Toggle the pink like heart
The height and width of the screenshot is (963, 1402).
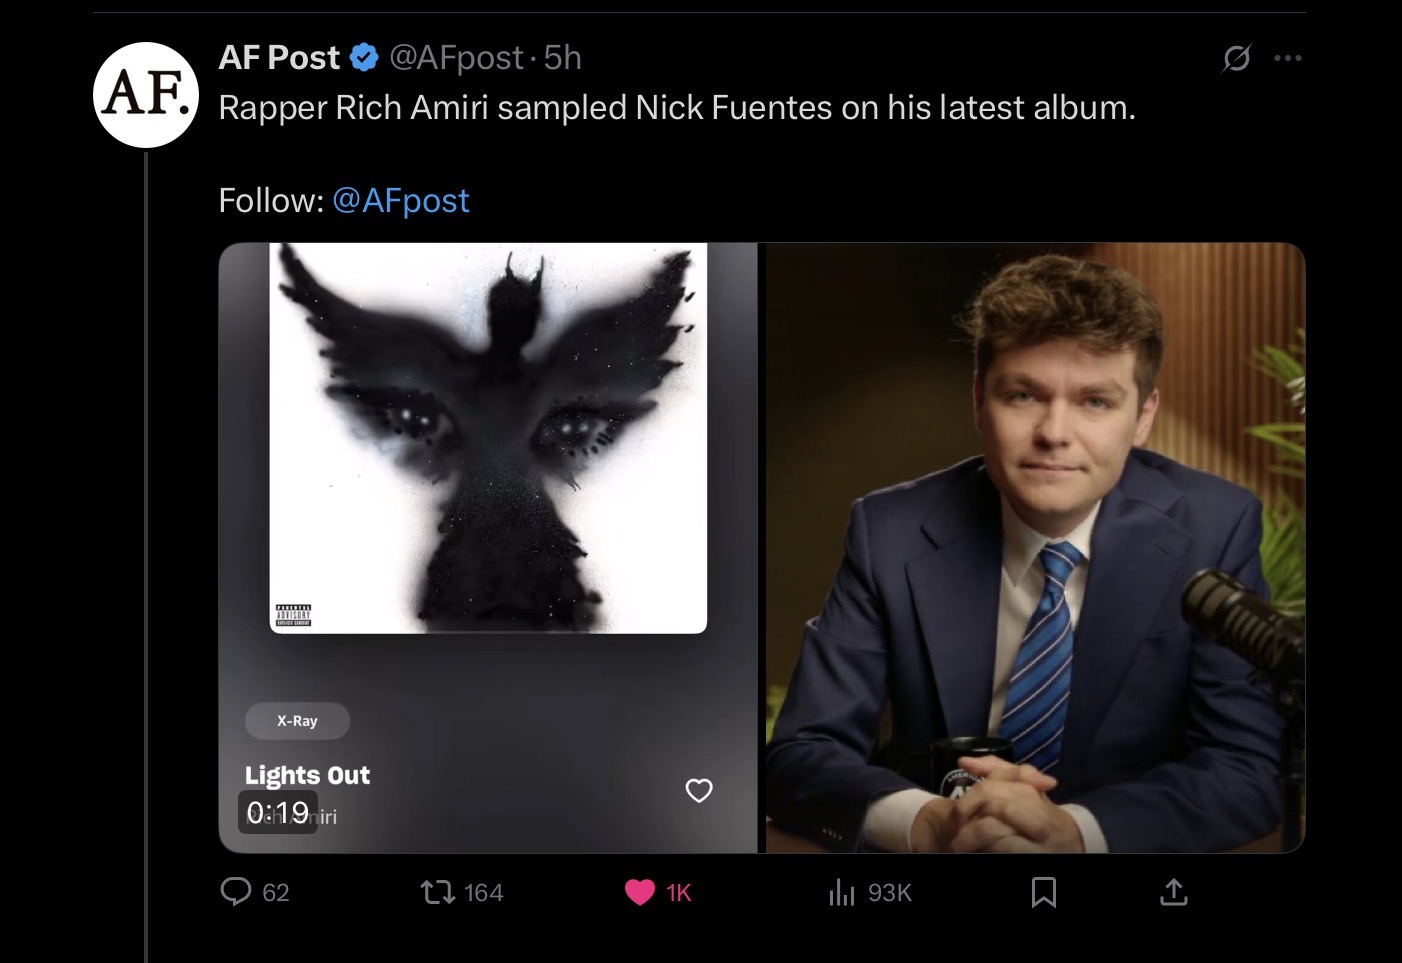click(x=640, y=891)
